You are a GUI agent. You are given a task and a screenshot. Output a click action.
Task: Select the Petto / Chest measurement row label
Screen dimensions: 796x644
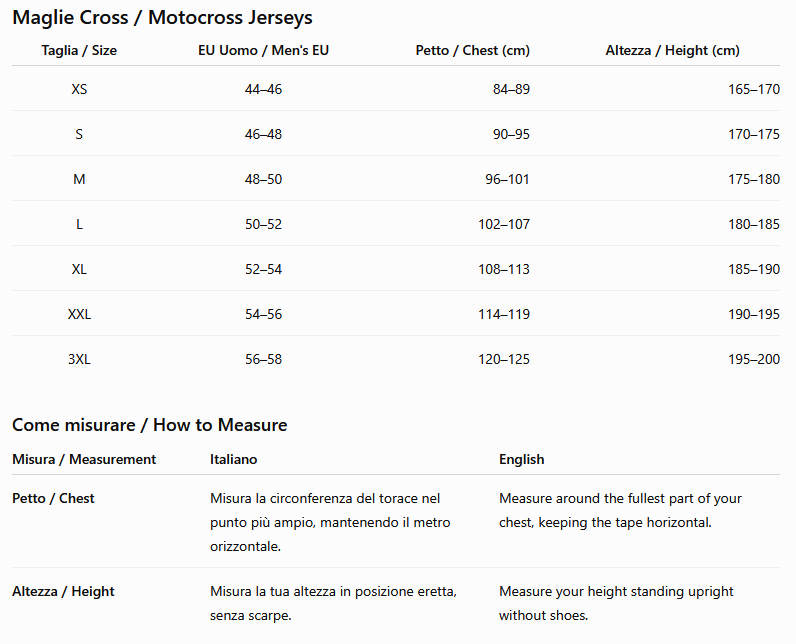(x=53, y=498)
